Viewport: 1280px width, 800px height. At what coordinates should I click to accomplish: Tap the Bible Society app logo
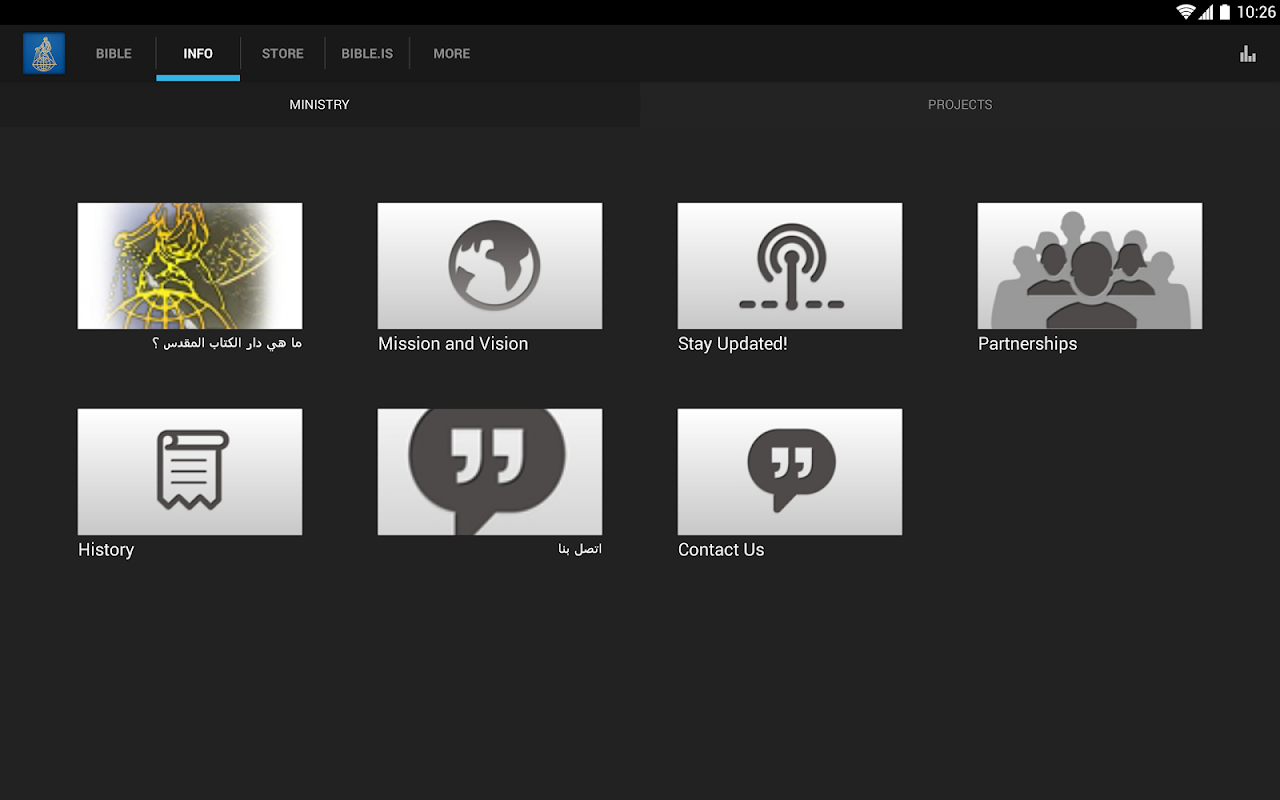click(44, 53)
